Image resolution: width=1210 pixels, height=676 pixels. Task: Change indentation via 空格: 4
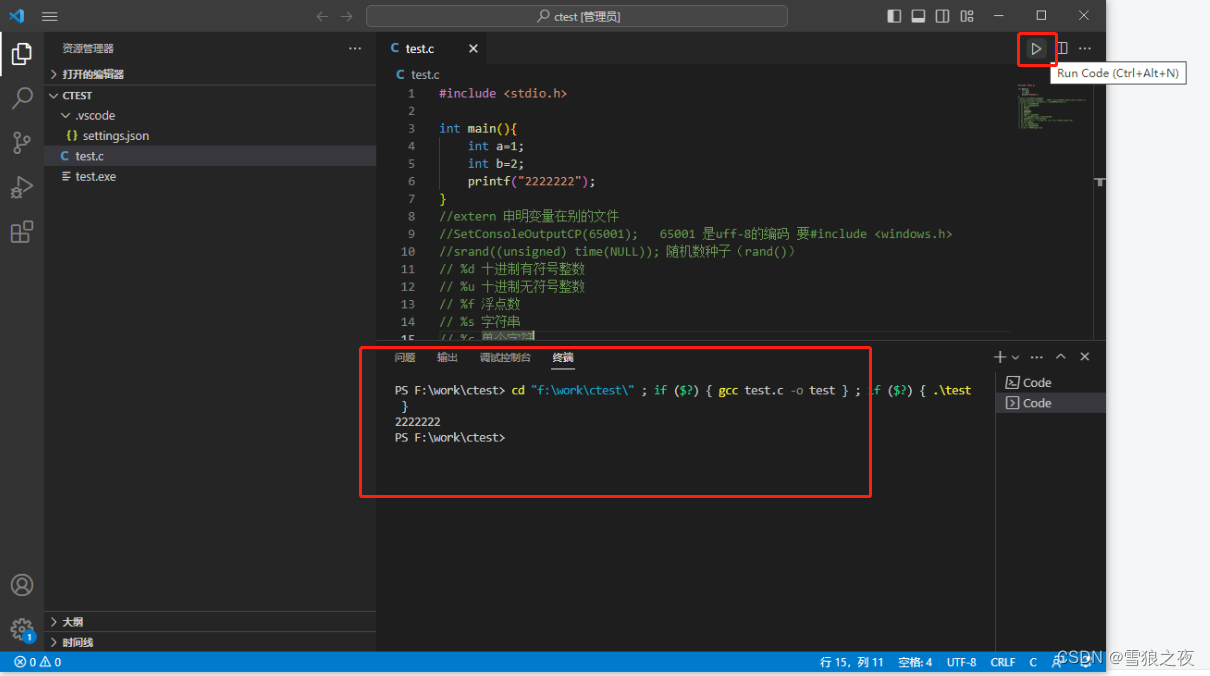(x=915, y=662)
